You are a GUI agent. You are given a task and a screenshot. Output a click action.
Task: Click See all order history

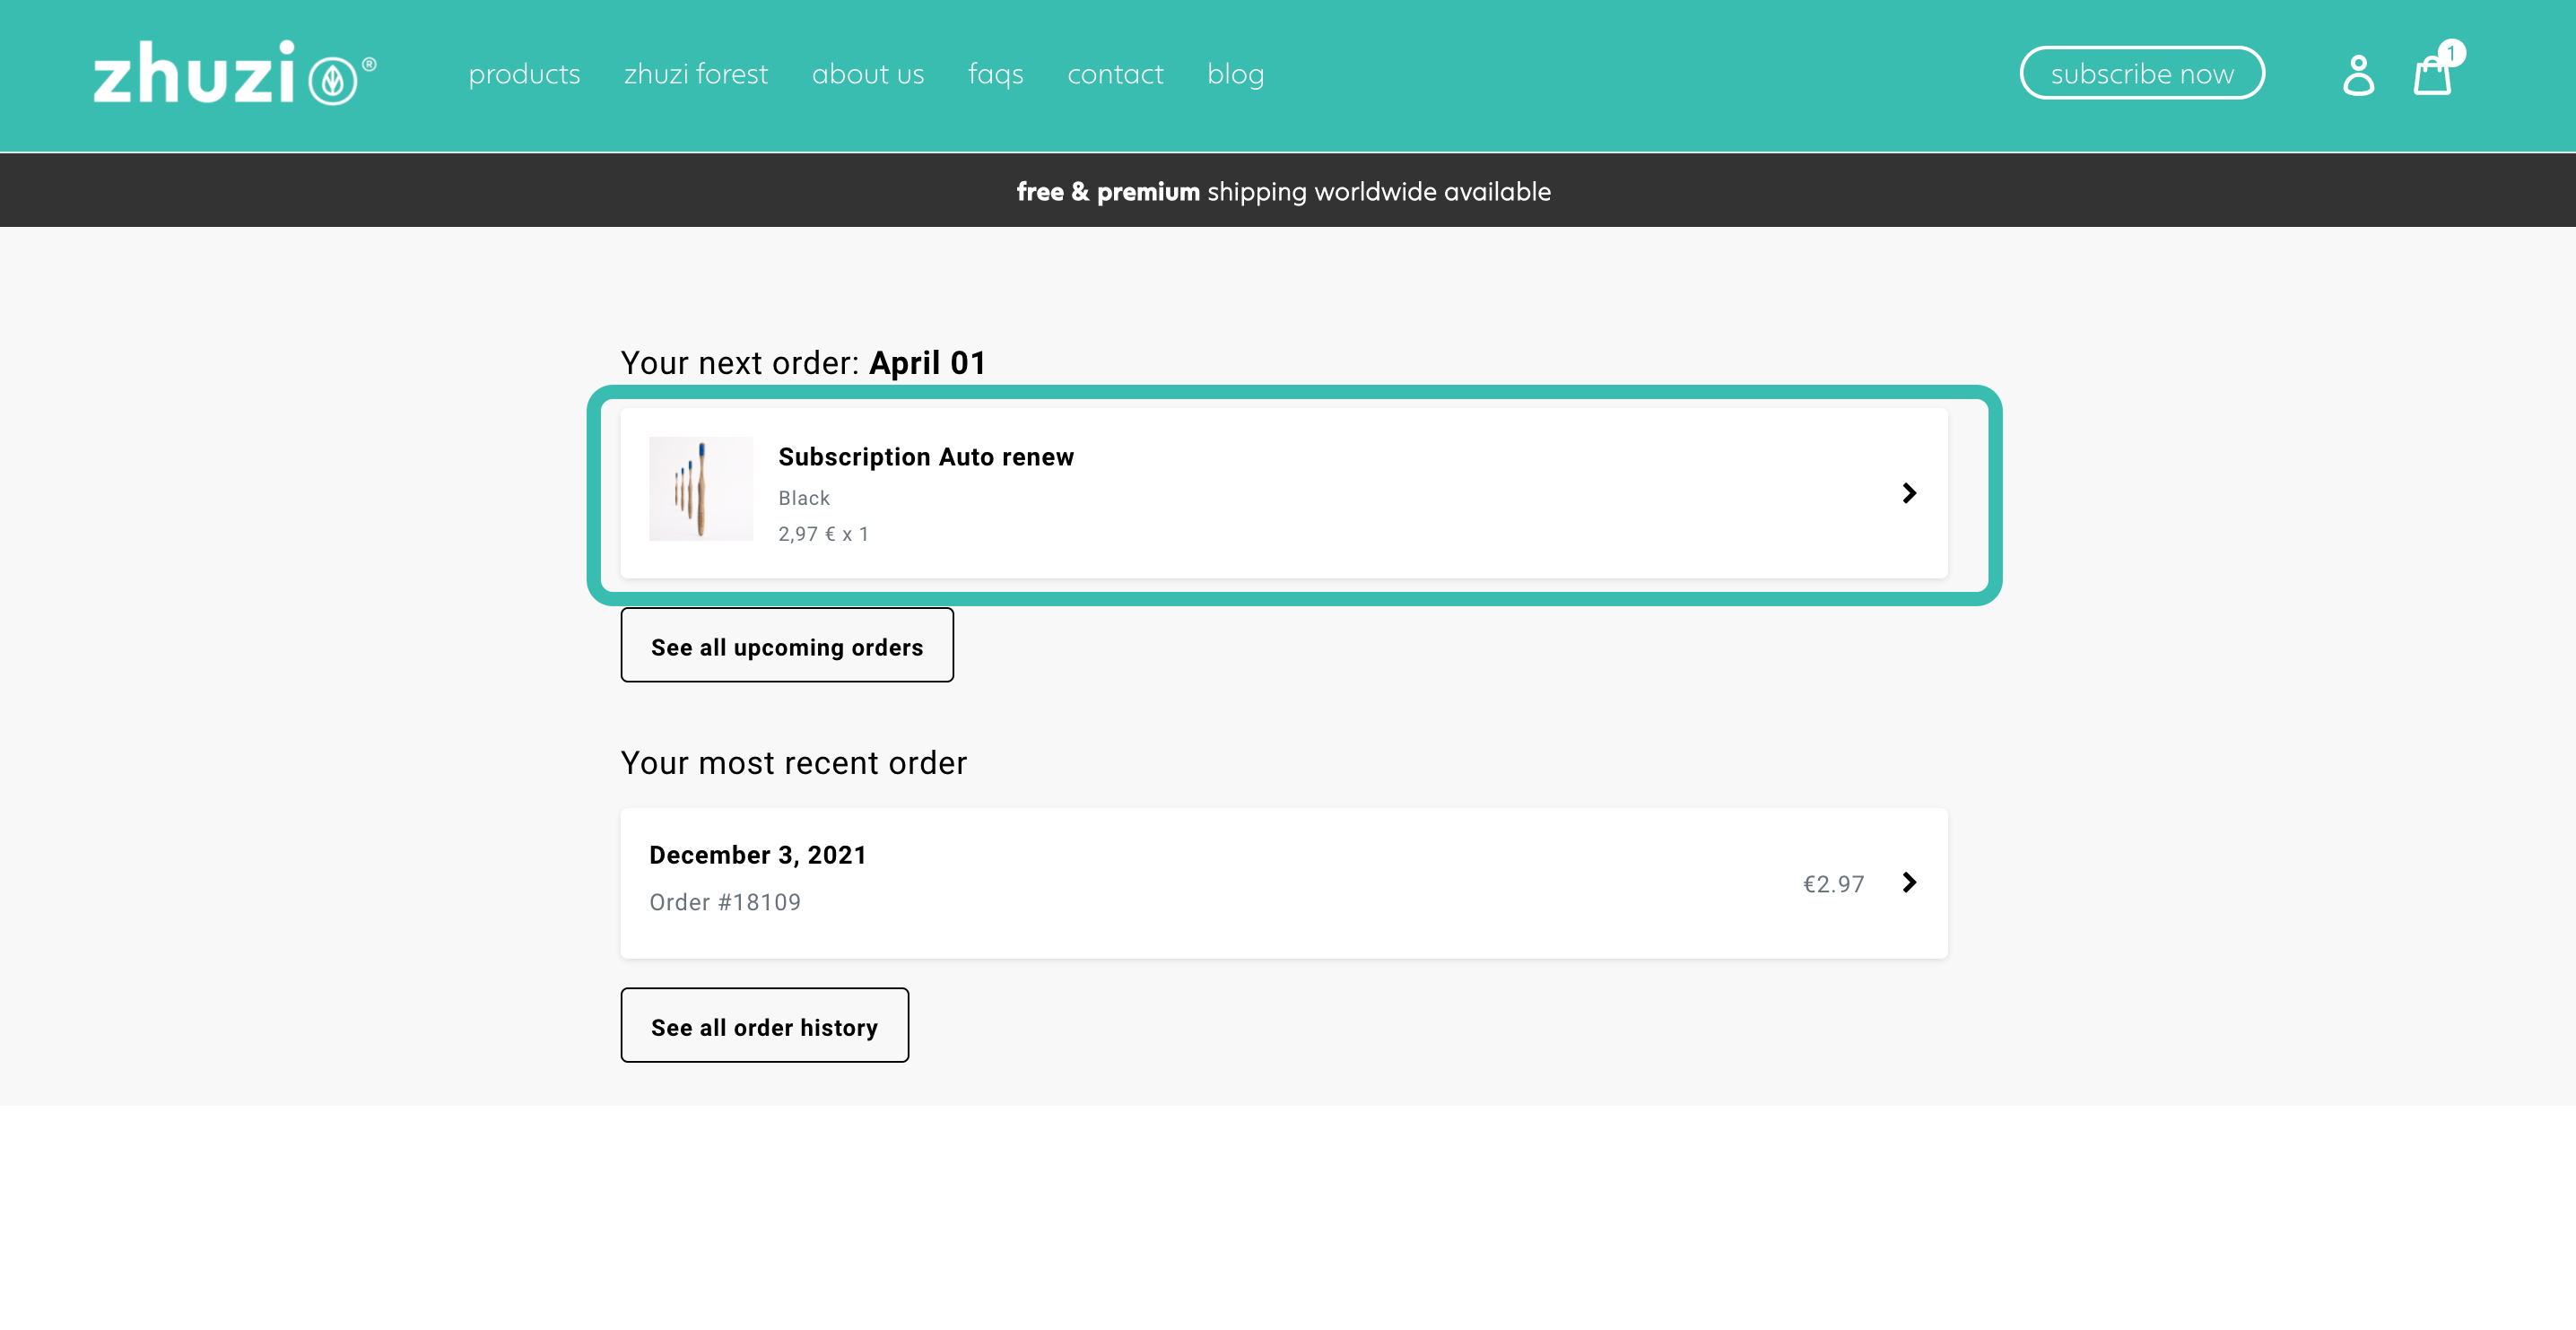765,1025
